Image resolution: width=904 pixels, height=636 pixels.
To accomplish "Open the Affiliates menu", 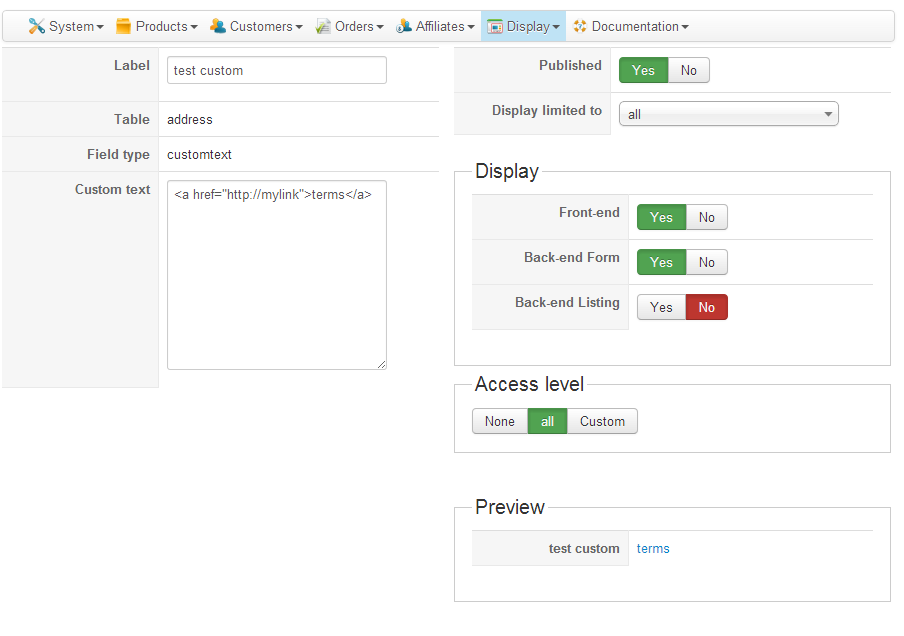I will coord(435,26).
